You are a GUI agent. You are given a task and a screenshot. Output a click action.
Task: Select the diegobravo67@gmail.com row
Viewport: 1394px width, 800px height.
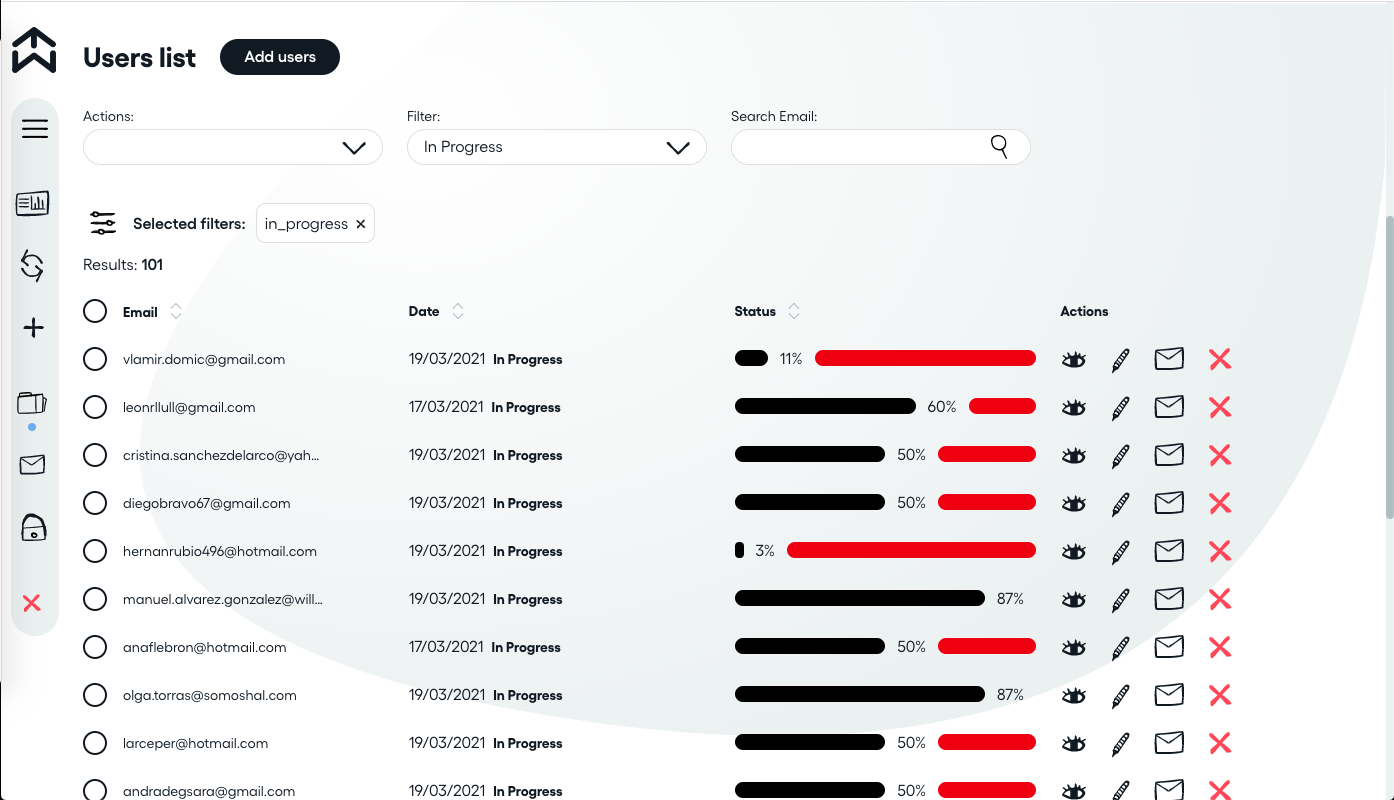click(95, 503)
